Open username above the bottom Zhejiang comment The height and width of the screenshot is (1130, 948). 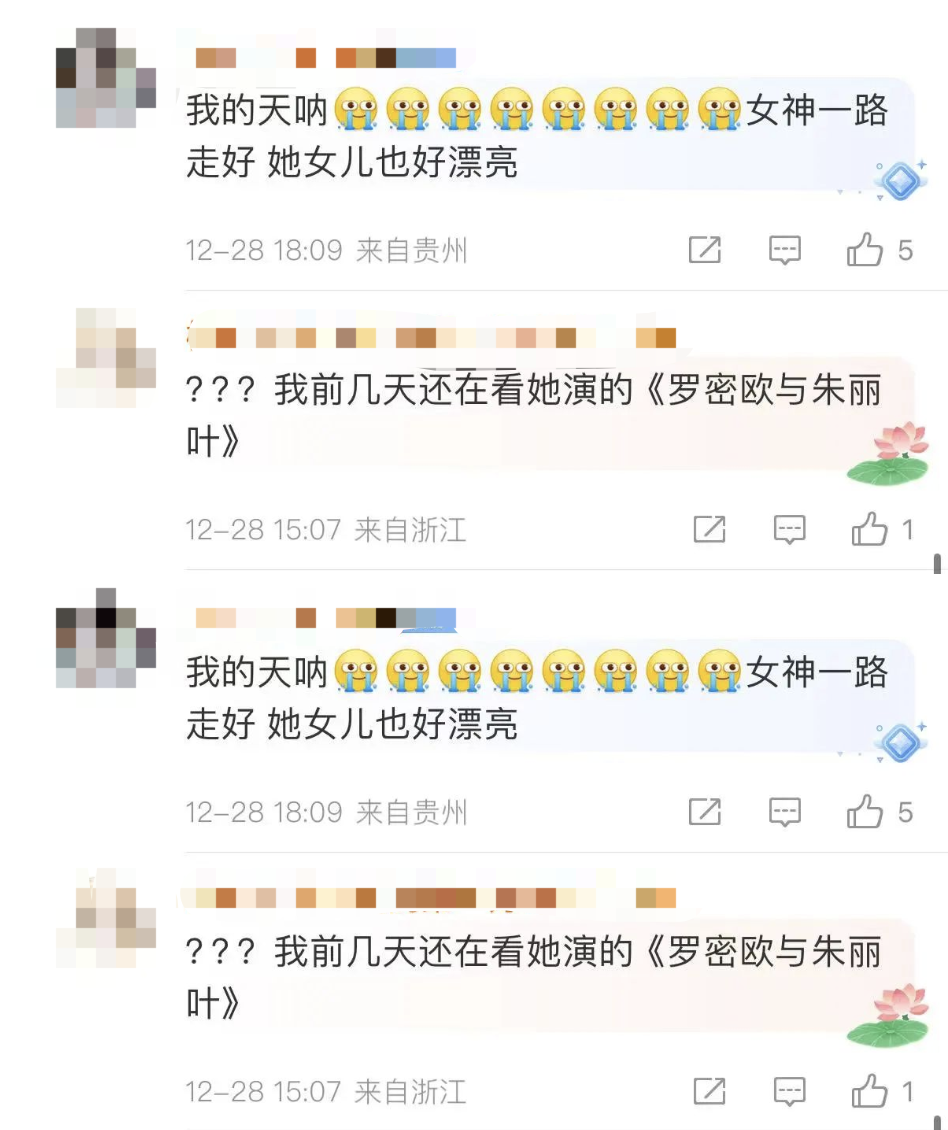[x=431, y=898]
